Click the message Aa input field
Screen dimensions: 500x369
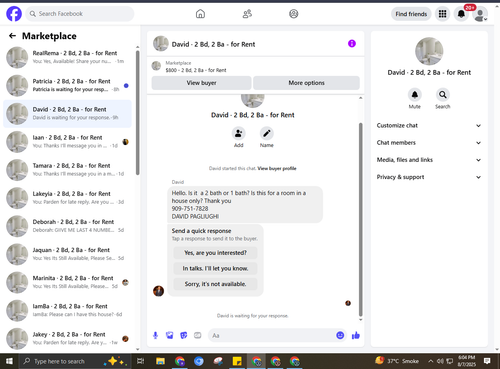[272, 335]
